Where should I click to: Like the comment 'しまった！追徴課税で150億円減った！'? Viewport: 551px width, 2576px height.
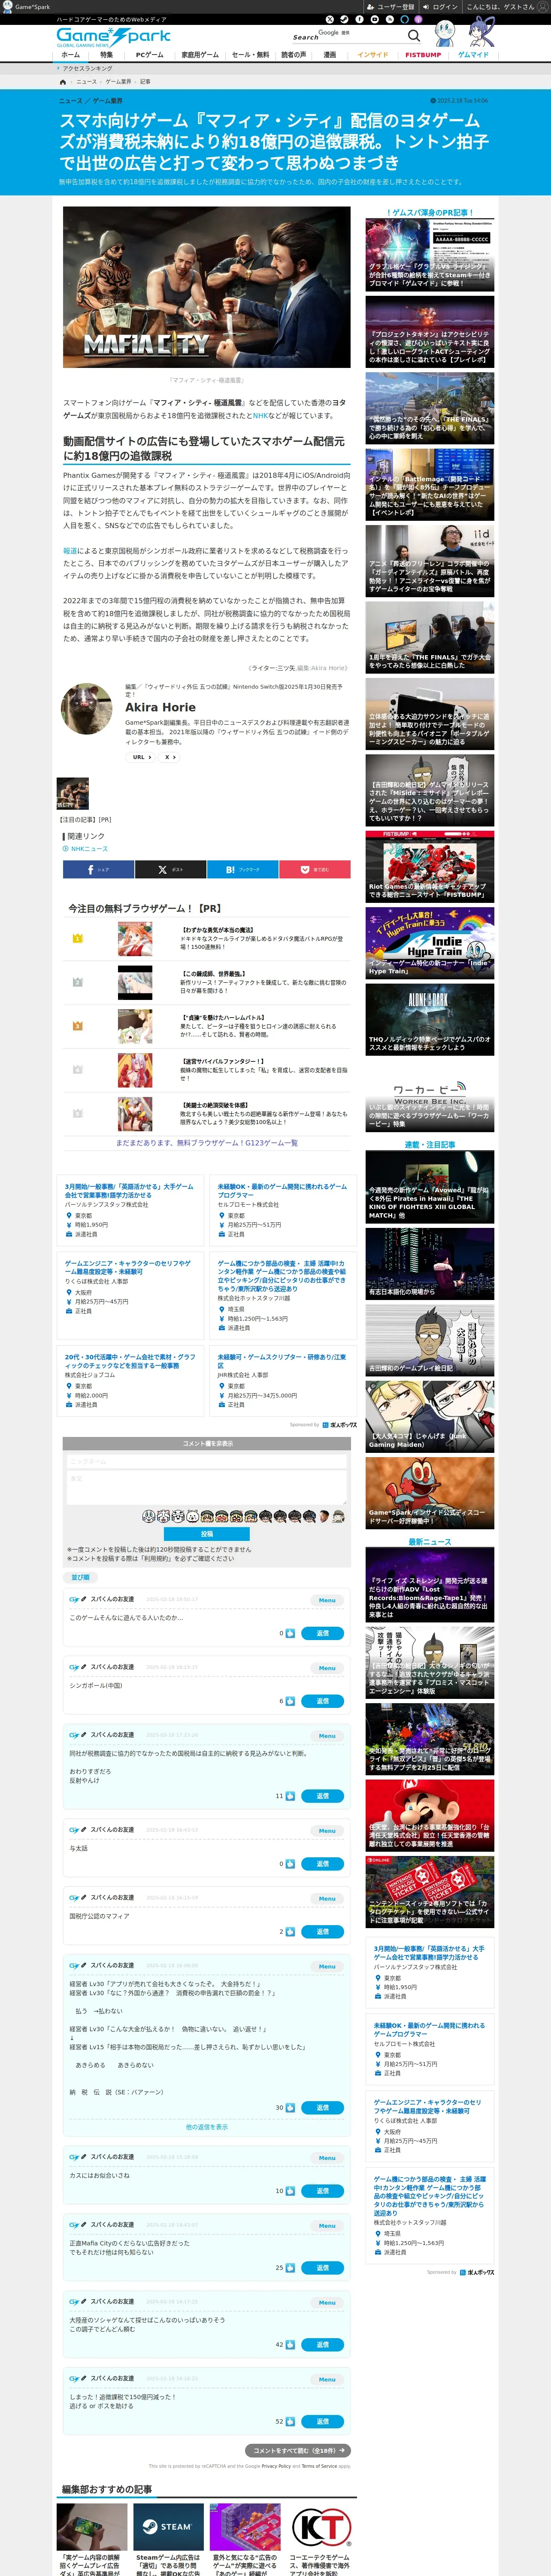pos(290,2422)
